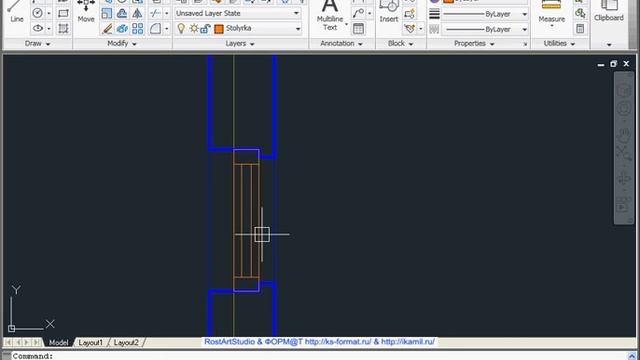This screenshot has height=360, width=640.
Task: Go to previous layout tab arrow
Action: [x=18, y=342]
